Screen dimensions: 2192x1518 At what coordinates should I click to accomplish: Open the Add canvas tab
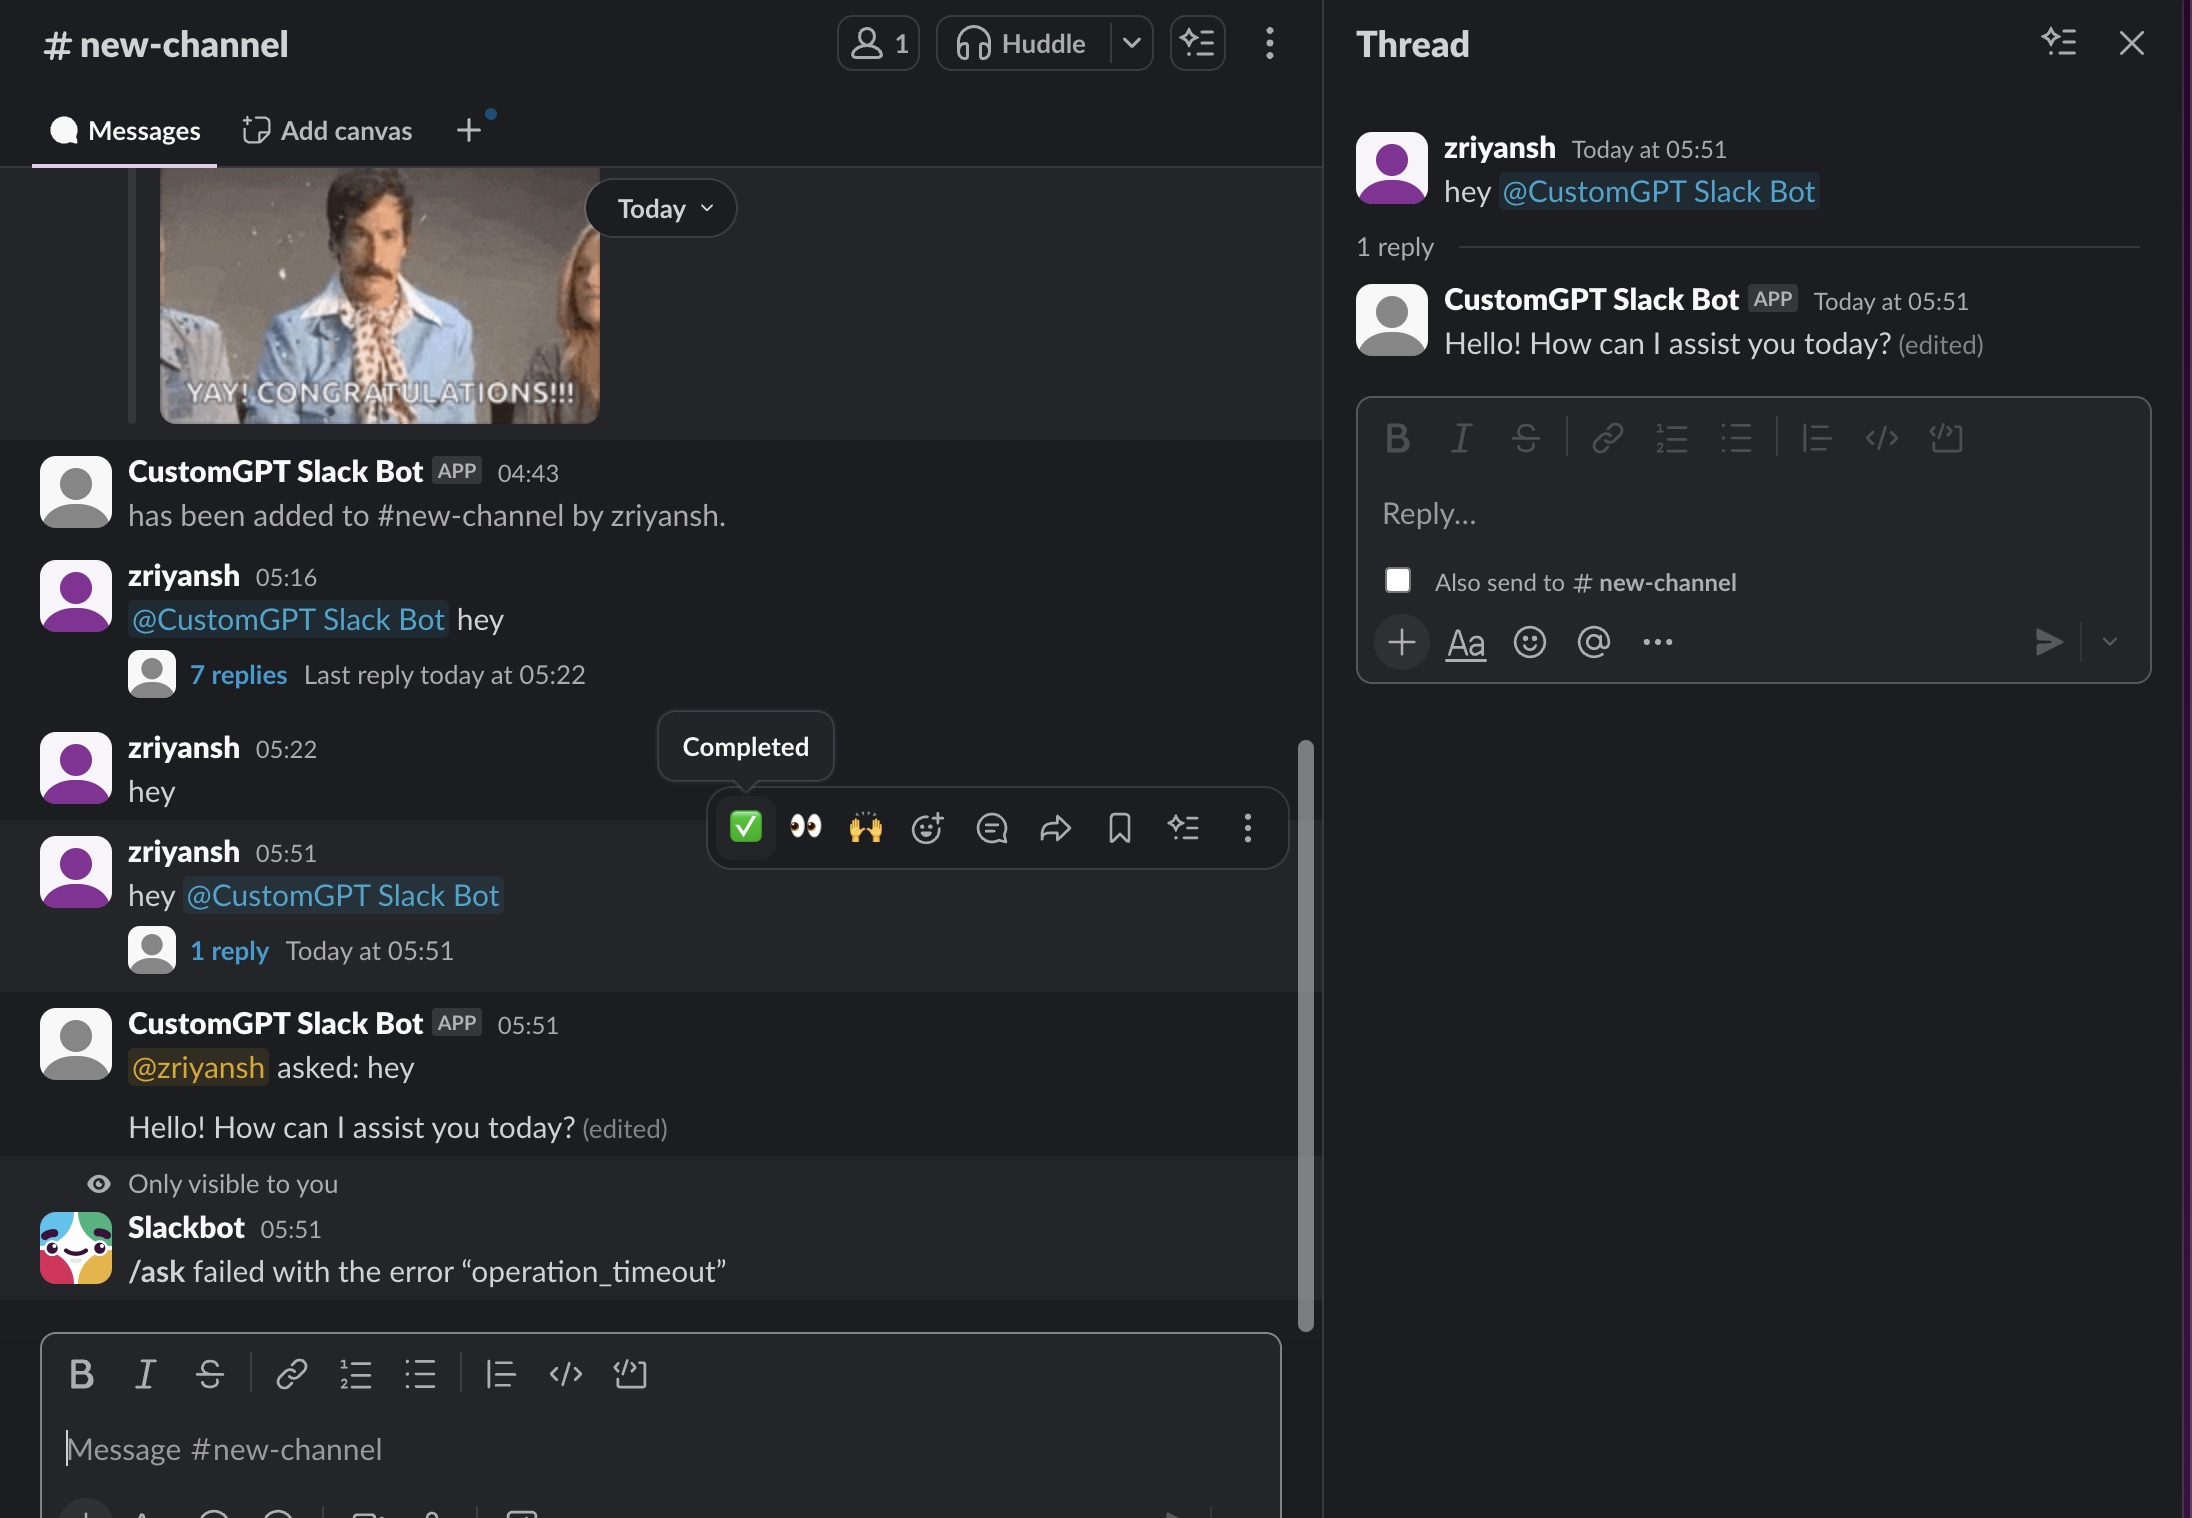coord(327,131)
